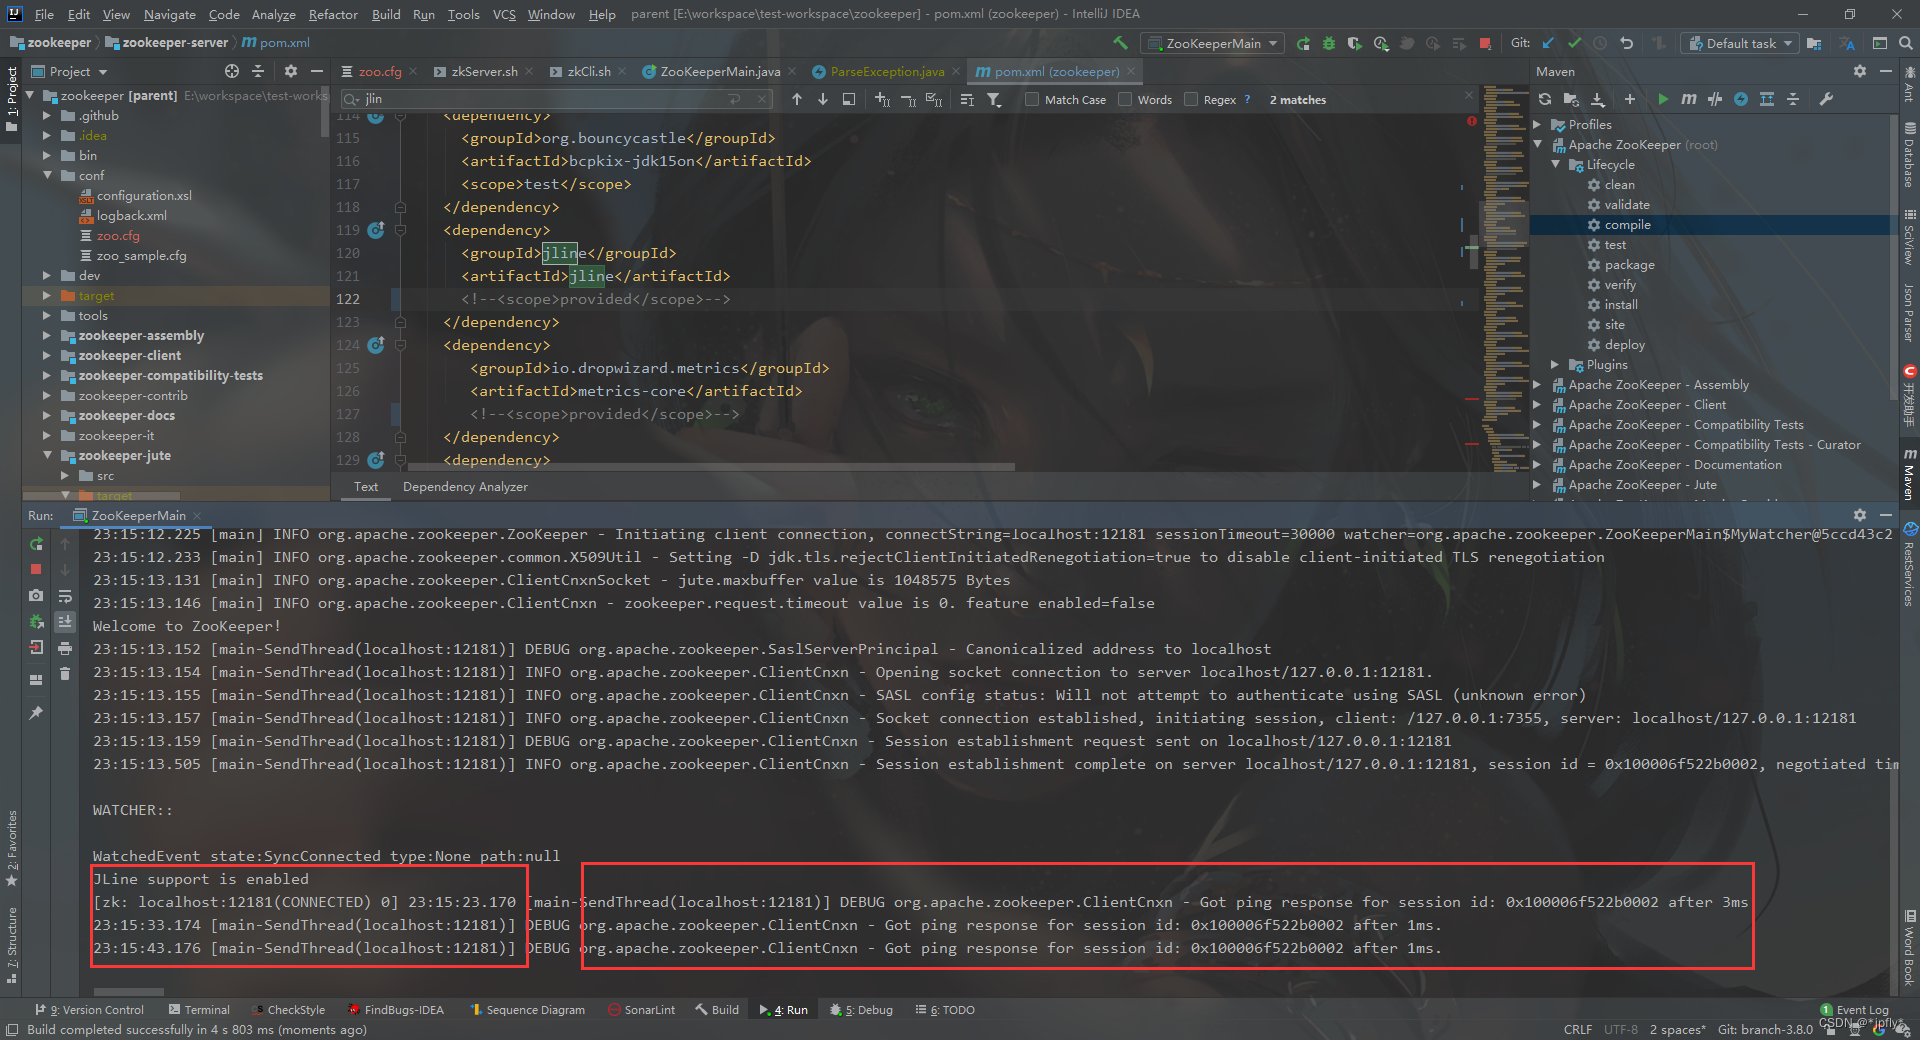Run with coverage from the main toolbar

[x=1355, y=43]
